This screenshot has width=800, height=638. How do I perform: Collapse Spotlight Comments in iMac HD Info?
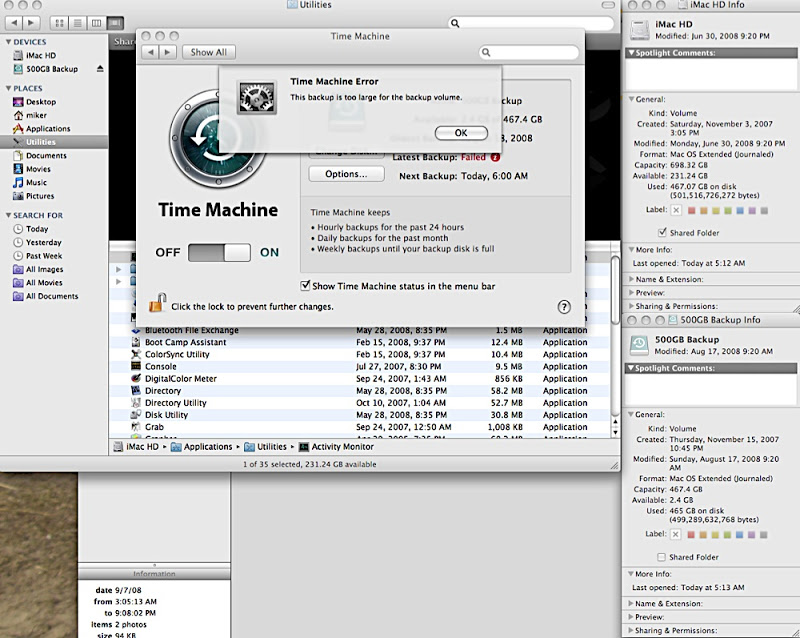pyautogui.click(x=631, y=53)
